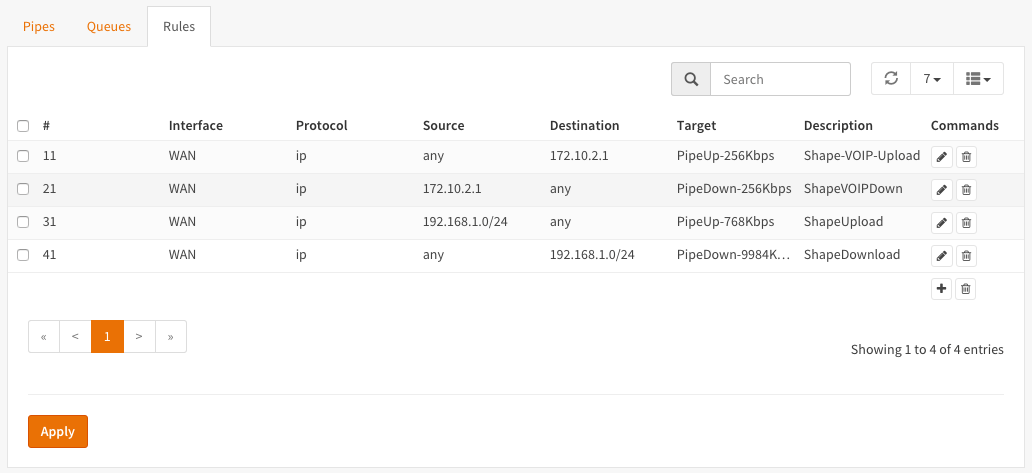Image resolution: width=1032 pixels, height=473 pixels.
Task: Toggle the select-all checkbox in header
Action: tap(23, 126)
